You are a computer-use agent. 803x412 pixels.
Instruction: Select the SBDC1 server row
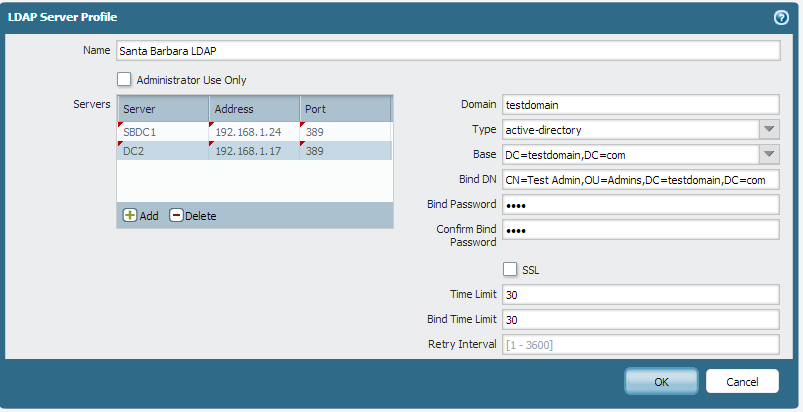coord(162,131)
